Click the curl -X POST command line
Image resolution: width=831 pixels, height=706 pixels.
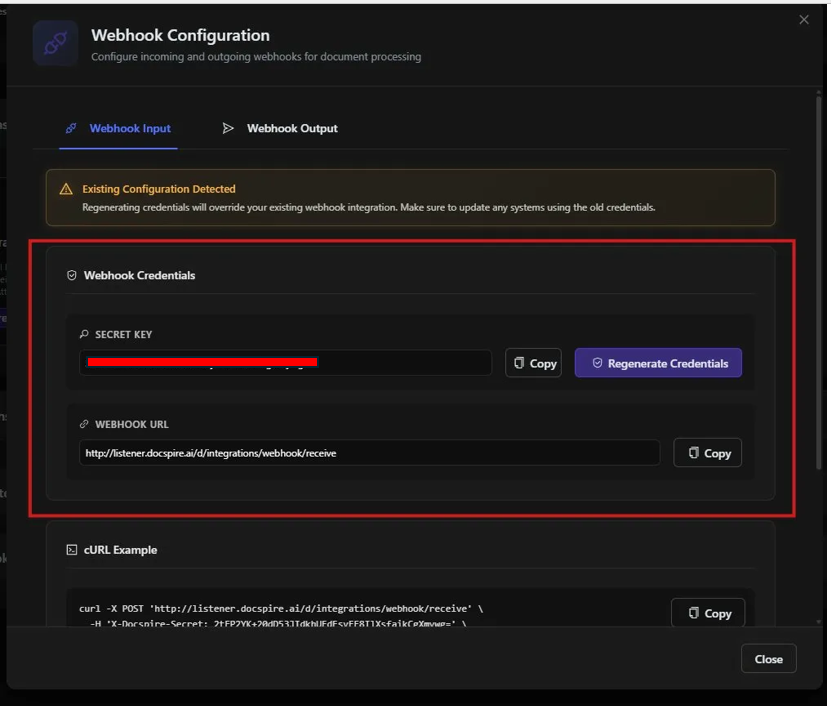tap(281, 608)
